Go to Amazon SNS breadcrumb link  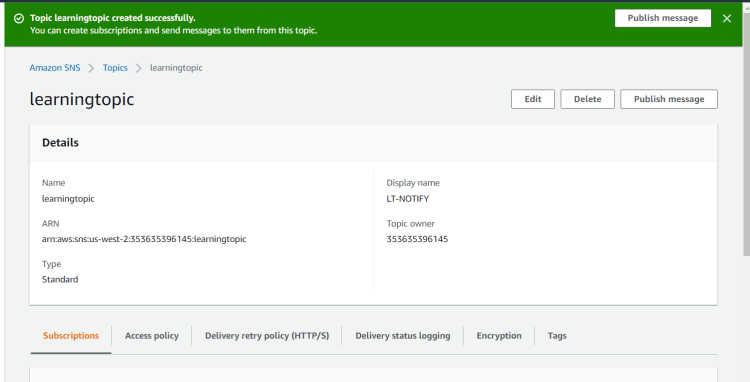click(55, 68)
